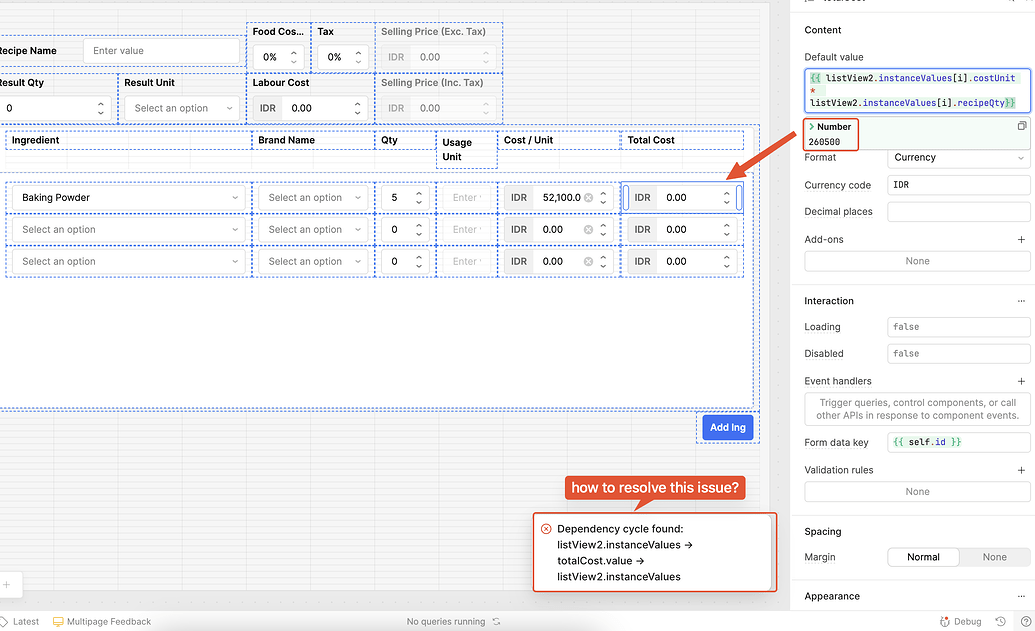Viewport: 1035px width, 631px height.
Task: Click the Currency code field with IDR
Action: pos(958,185)
